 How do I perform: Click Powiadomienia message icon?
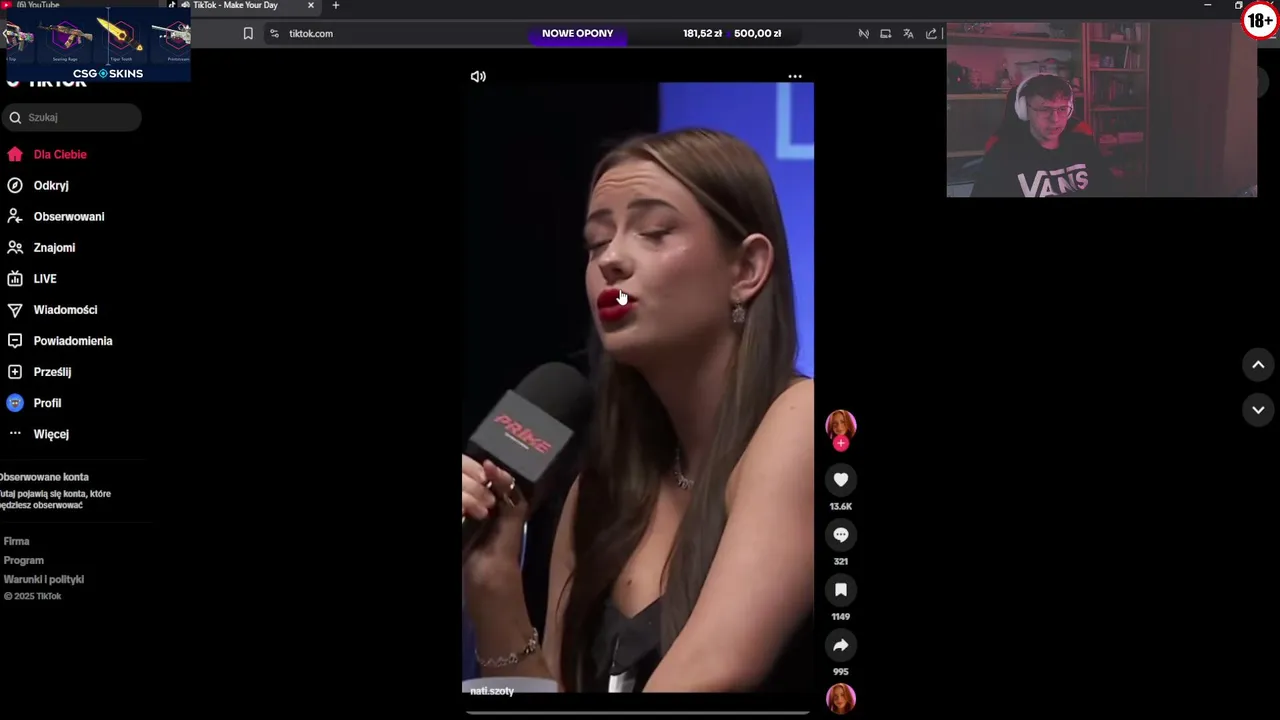[15, 340]
